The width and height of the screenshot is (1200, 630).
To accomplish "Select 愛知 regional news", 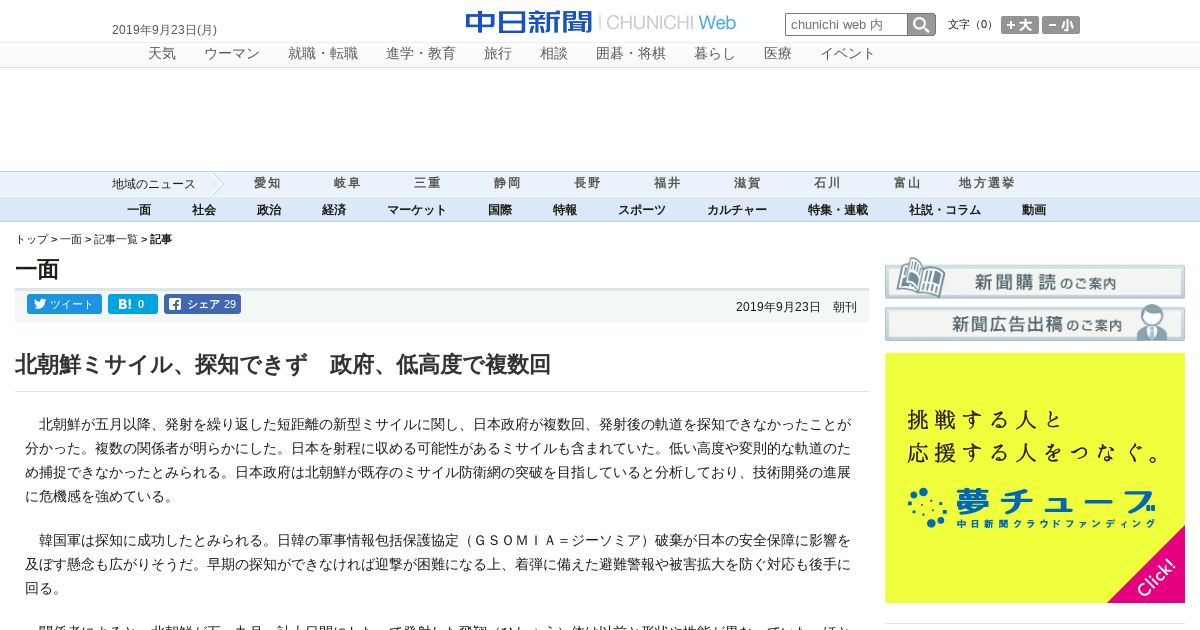I will 267,183.
